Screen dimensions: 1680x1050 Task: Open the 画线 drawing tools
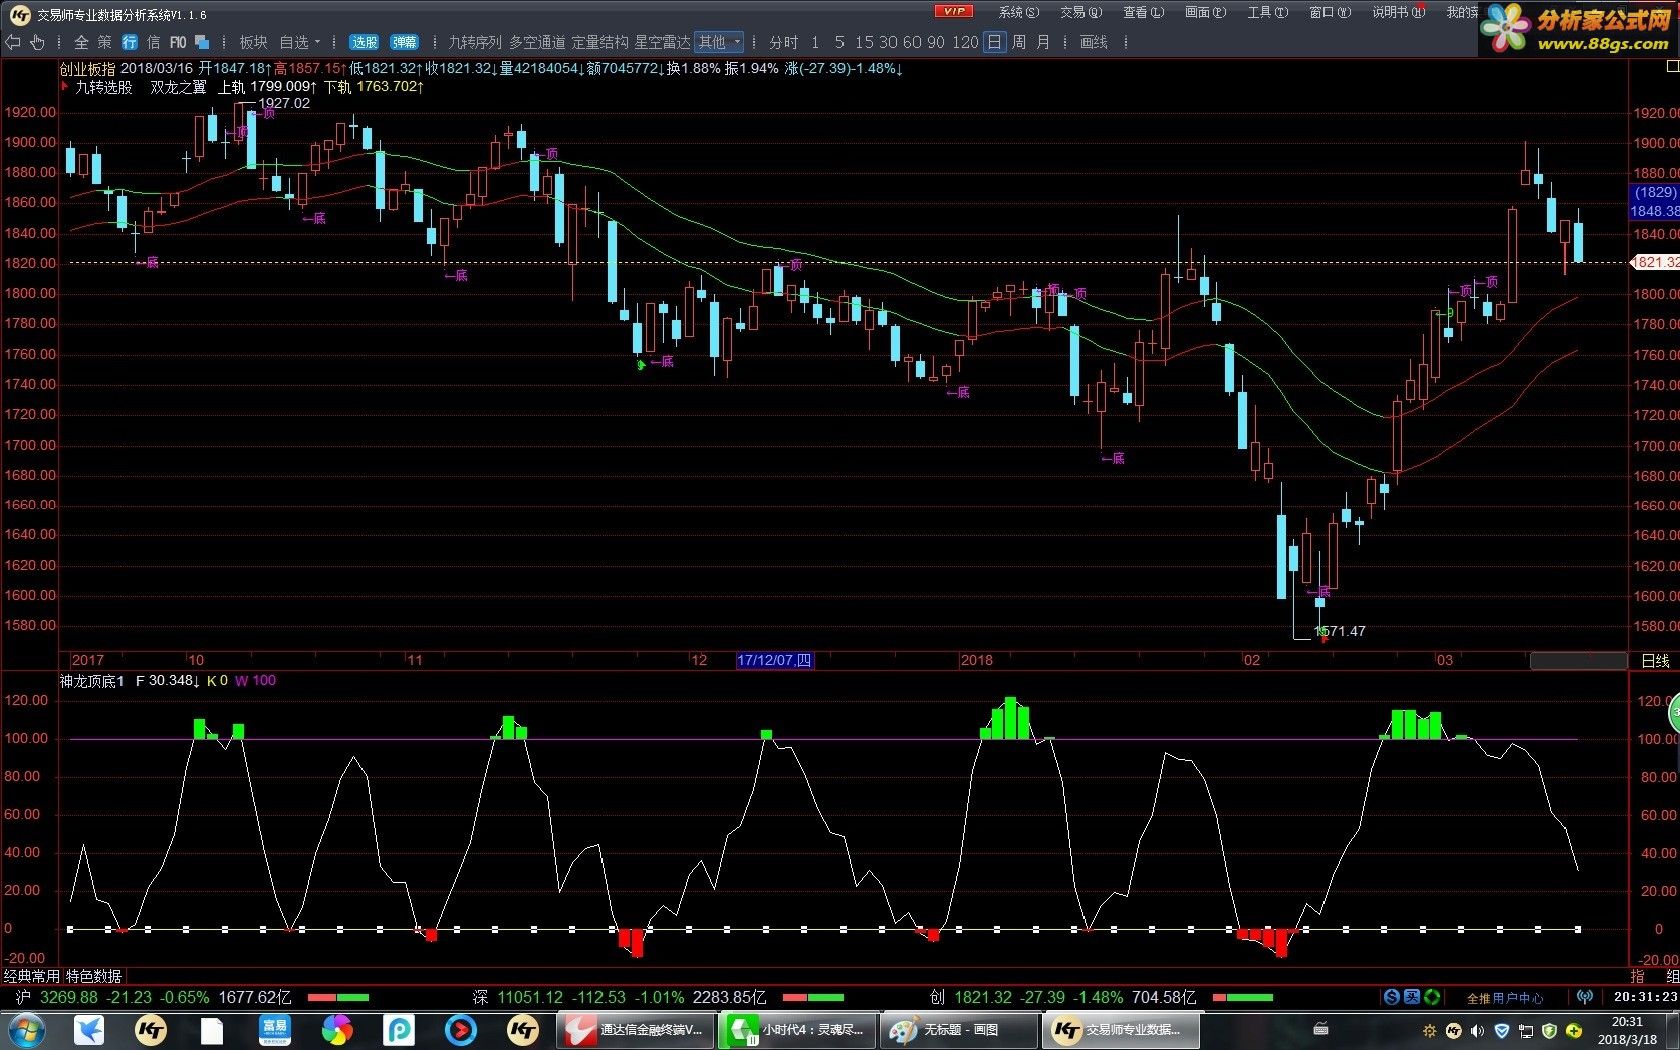point(1094,42)
